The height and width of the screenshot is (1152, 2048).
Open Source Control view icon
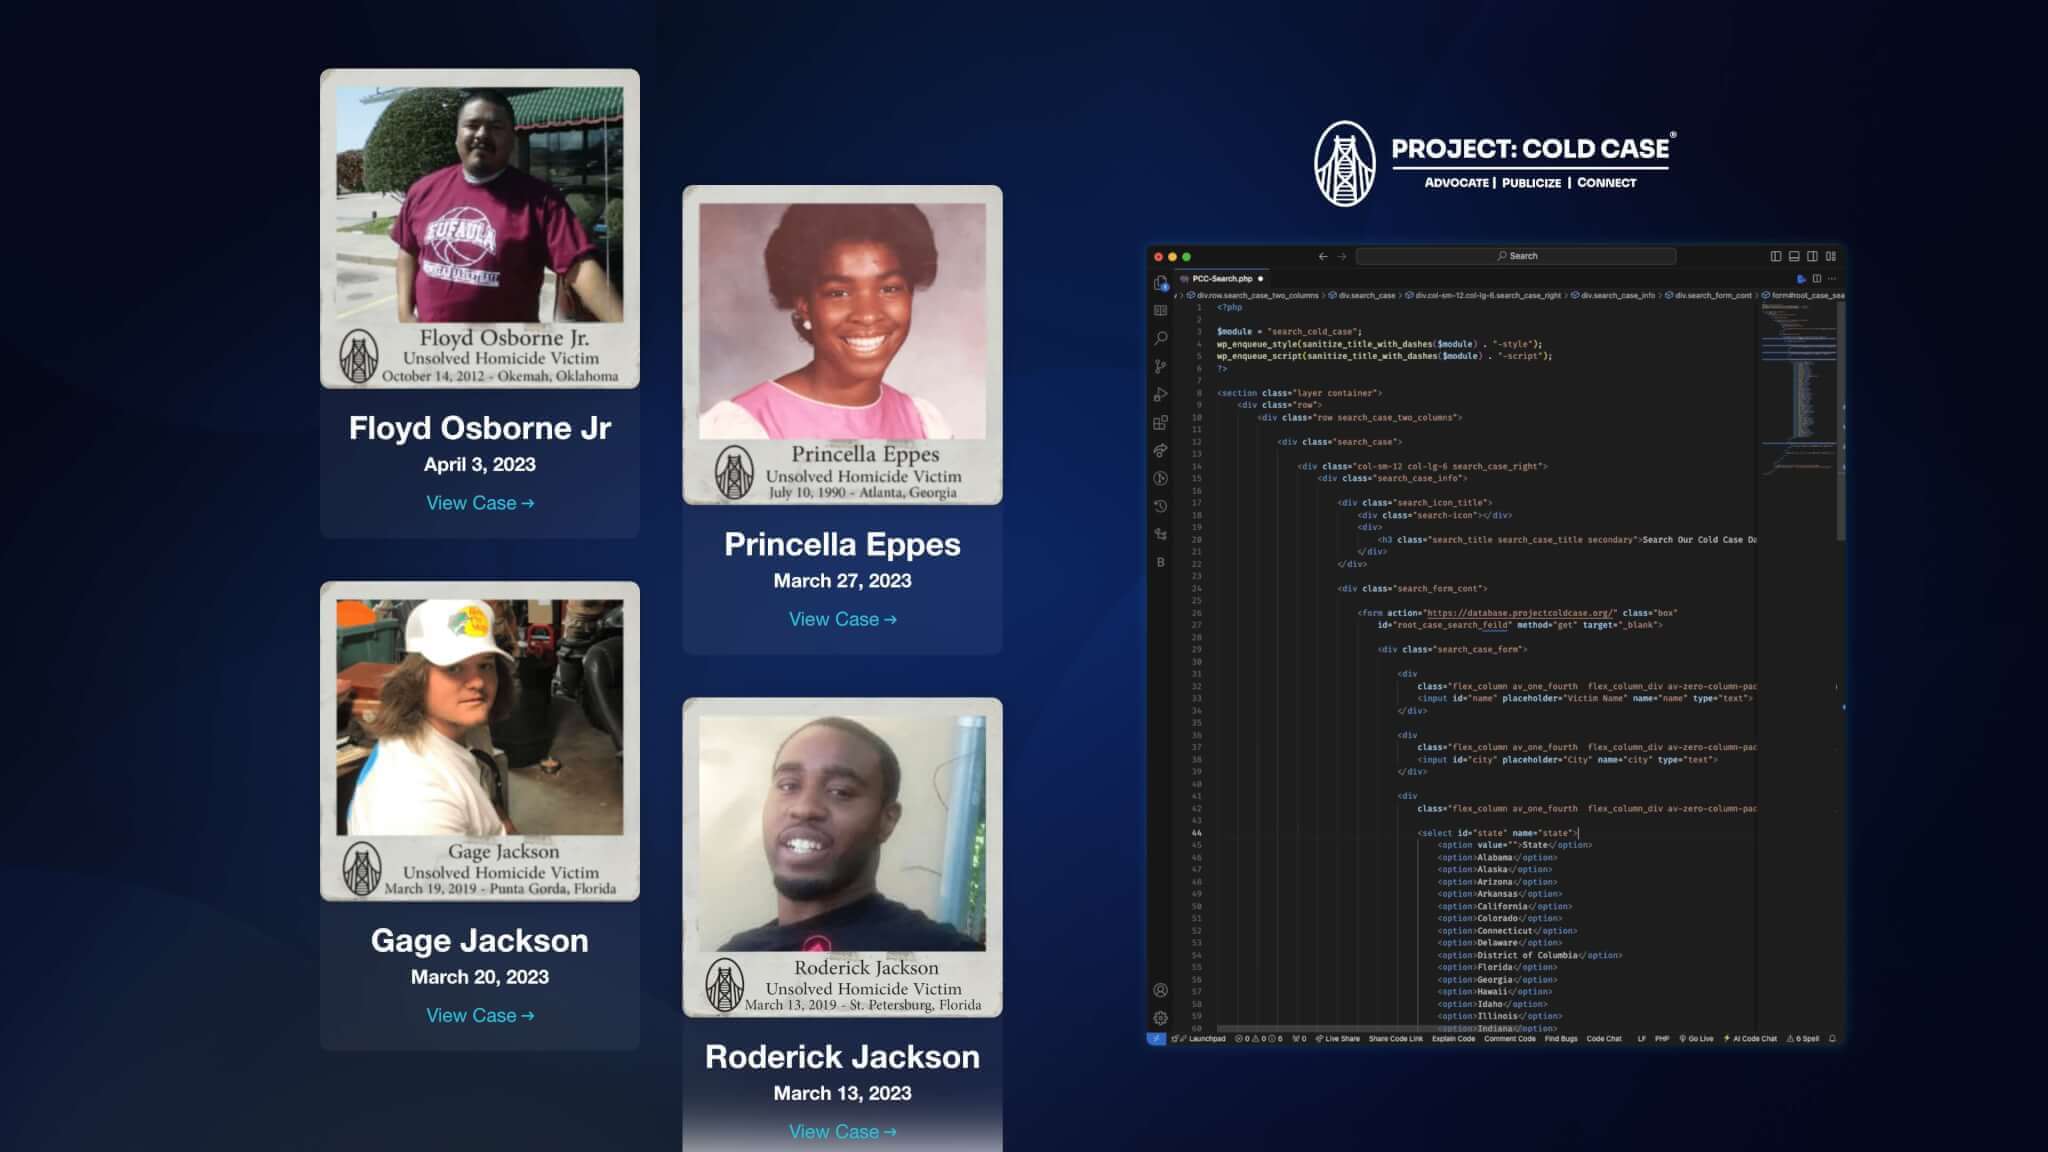click(1160, 366)
